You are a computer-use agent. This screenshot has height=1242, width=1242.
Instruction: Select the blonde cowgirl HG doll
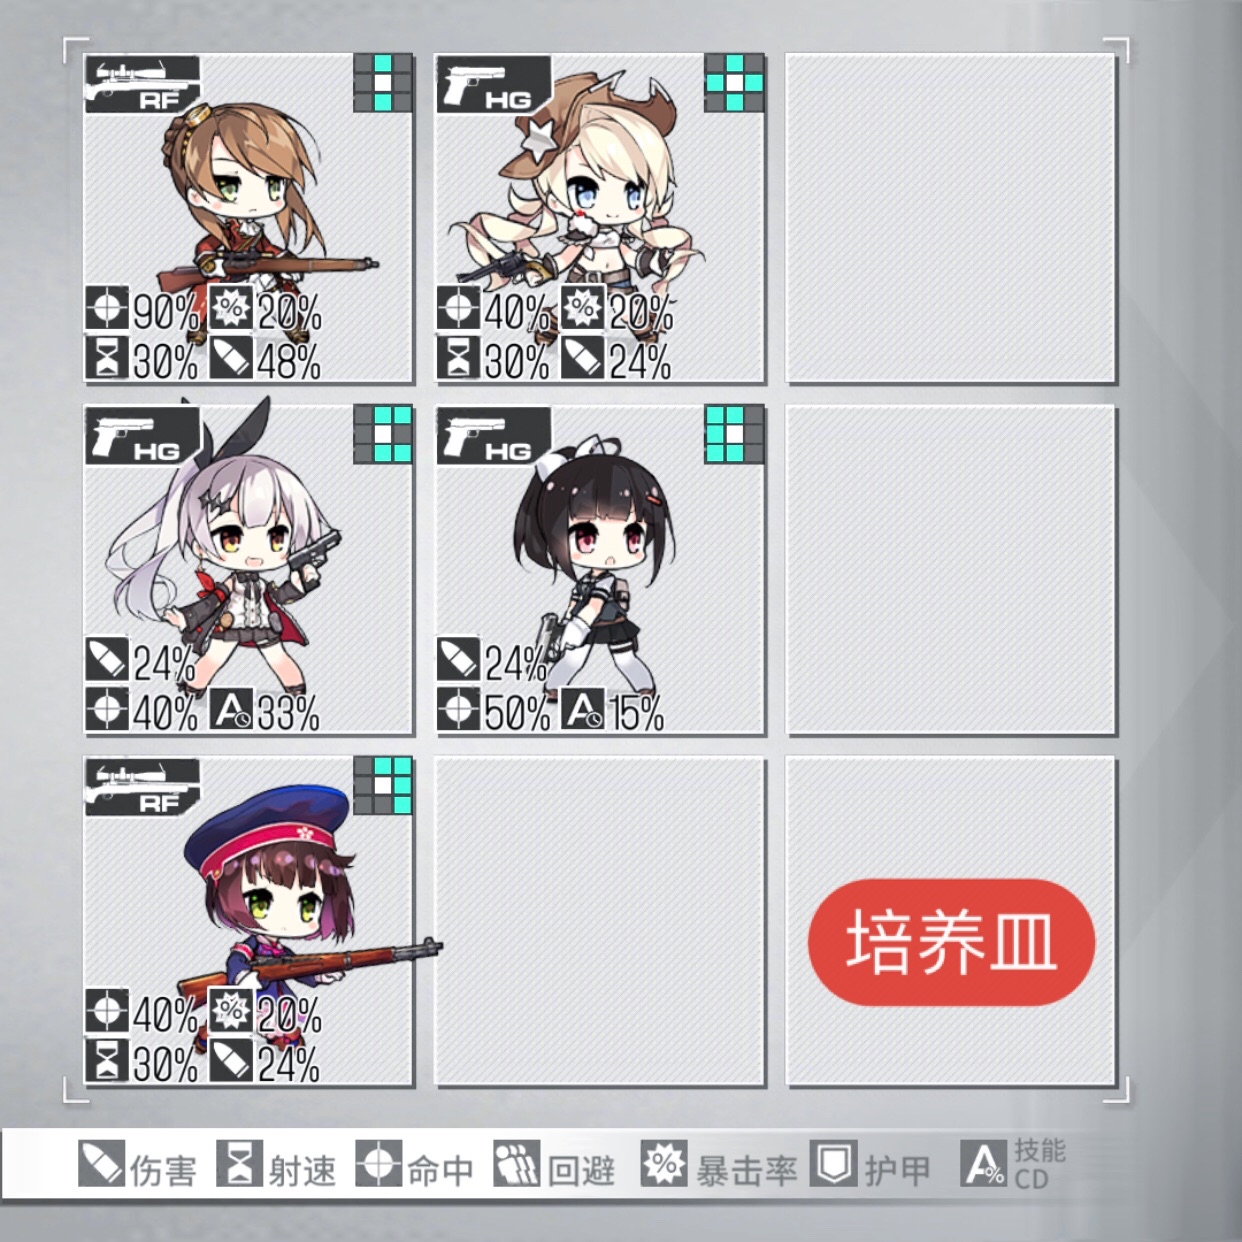click(600, 218)
